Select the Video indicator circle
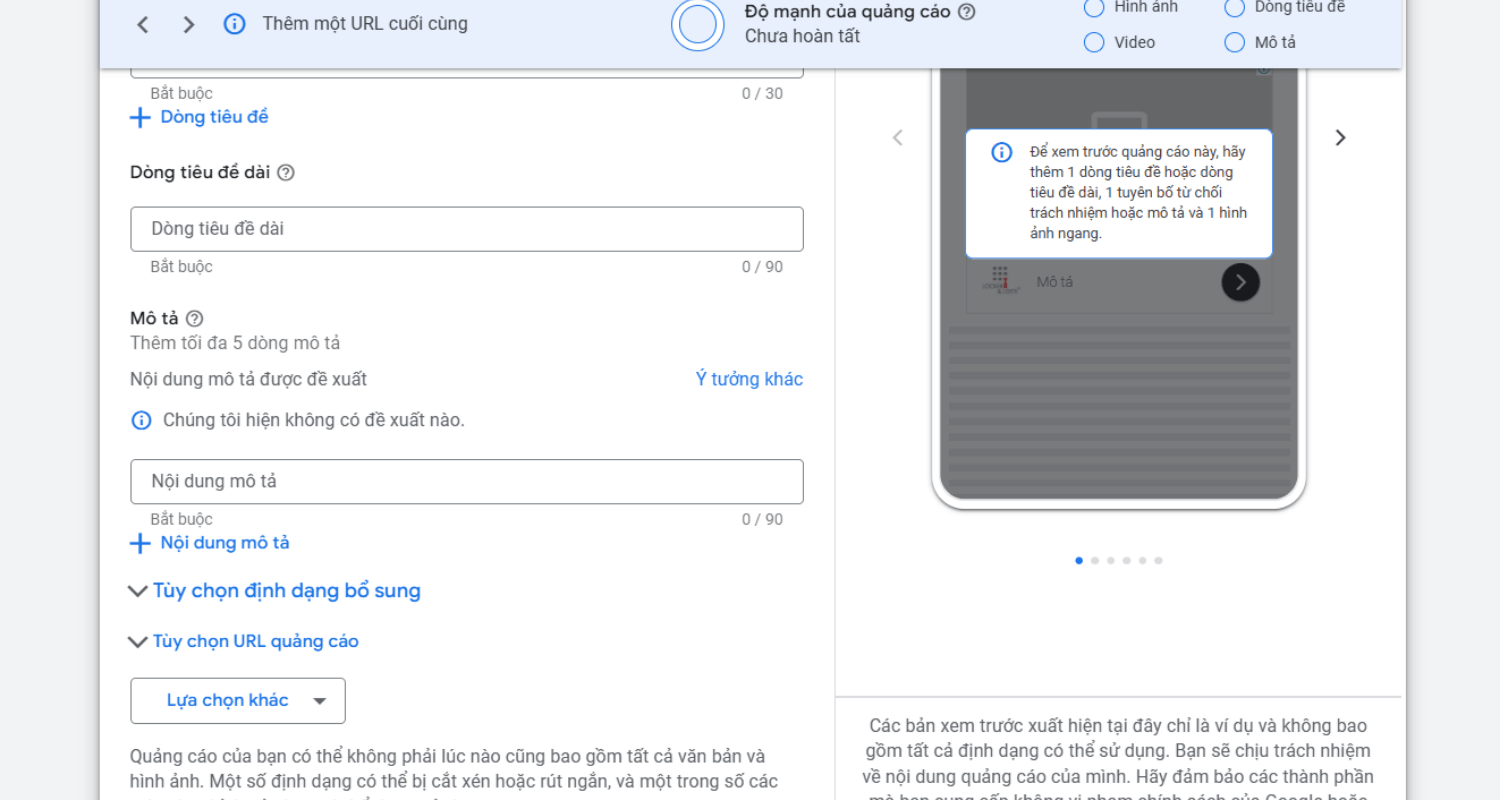 (x=1094, y=42)
